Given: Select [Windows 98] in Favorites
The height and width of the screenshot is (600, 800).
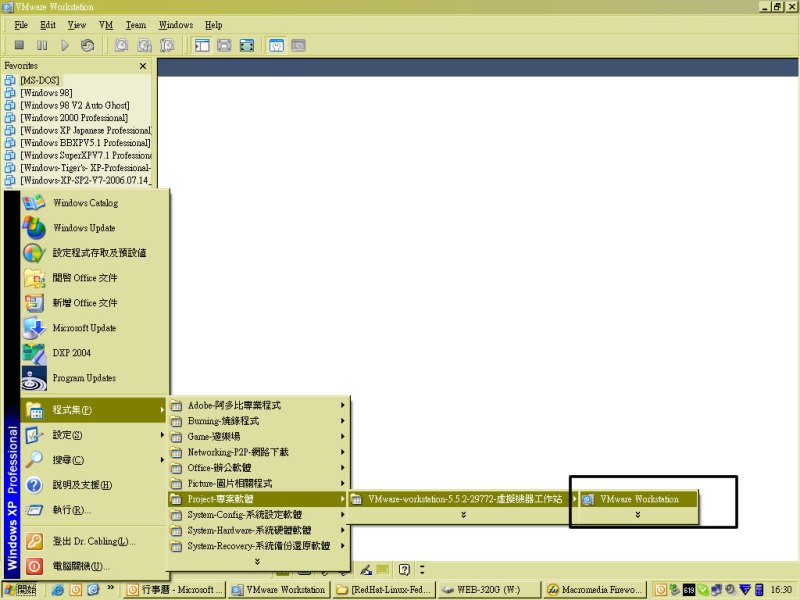Looking at the screenshot, I should [46, 92].
